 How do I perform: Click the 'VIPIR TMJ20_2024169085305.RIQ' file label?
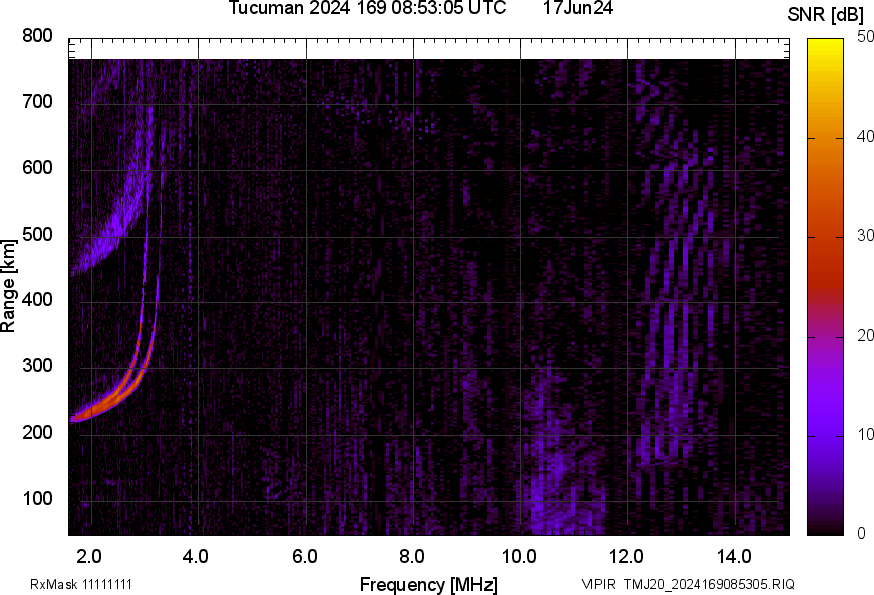tap(688, 584)
